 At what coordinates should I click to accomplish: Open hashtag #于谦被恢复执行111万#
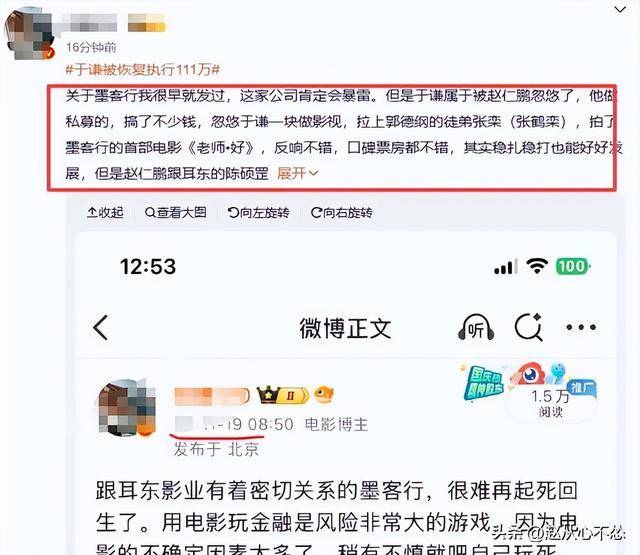[x=142, y=70]
